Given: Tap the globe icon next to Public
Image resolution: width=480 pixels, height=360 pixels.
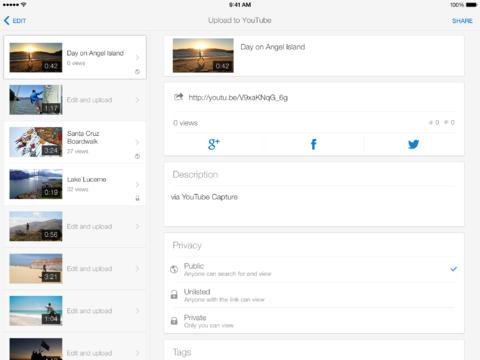Looking at the screenshot, I should 174,269.
